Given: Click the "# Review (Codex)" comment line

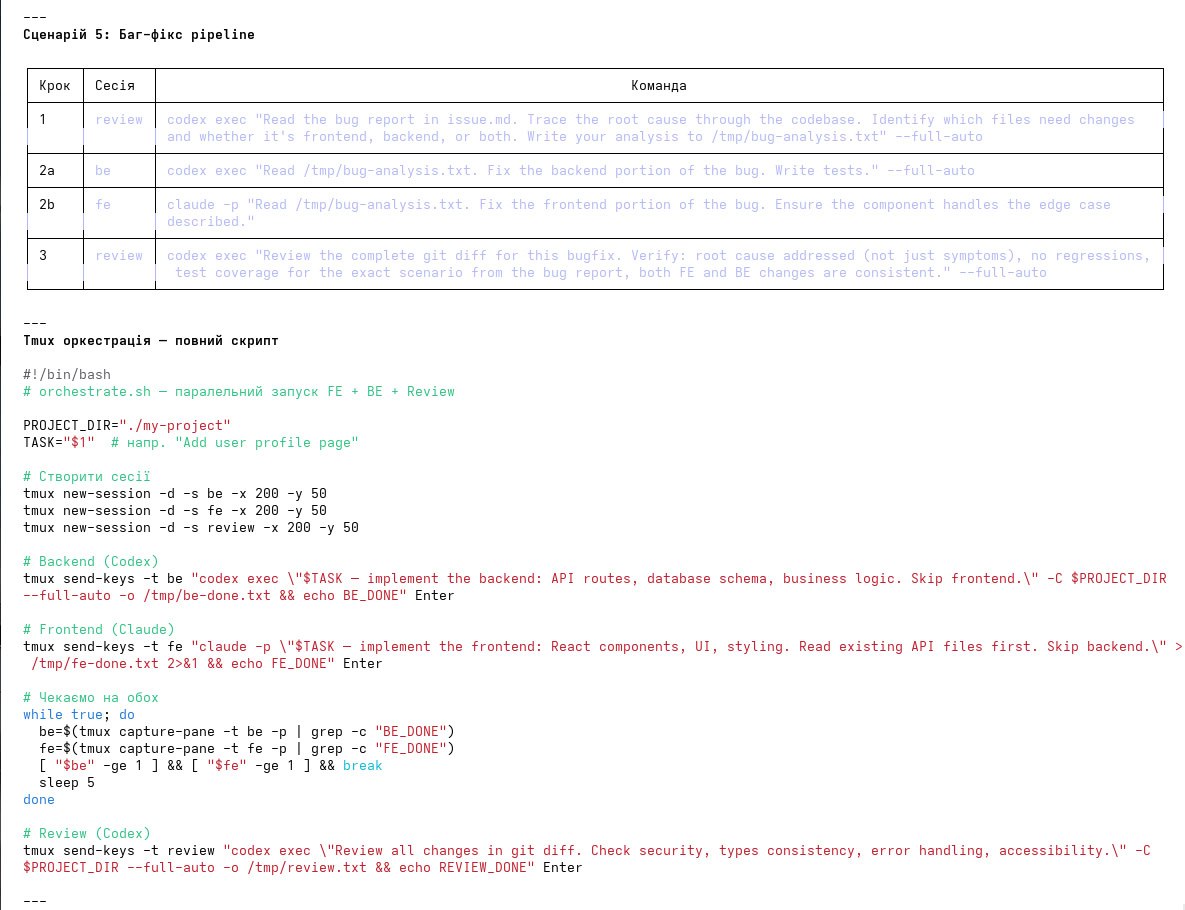Looking at the screenshot, I should click(87, 834).
